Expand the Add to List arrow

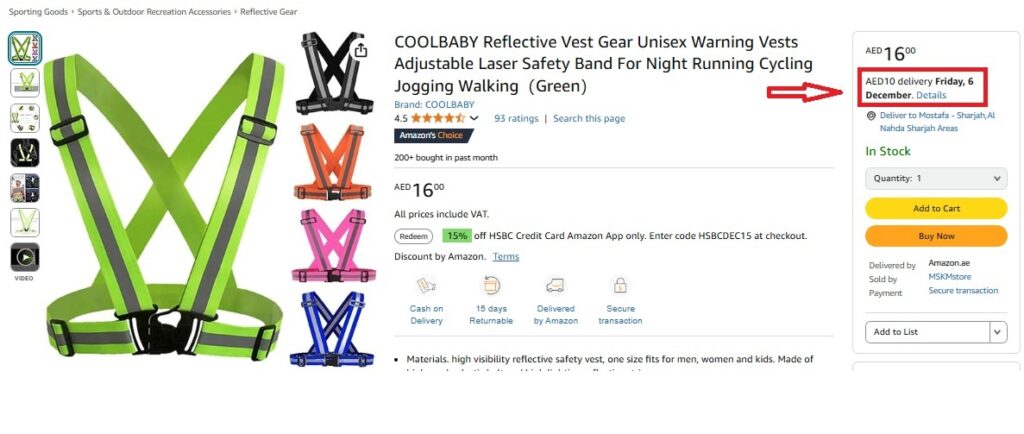tap(997, 332)
